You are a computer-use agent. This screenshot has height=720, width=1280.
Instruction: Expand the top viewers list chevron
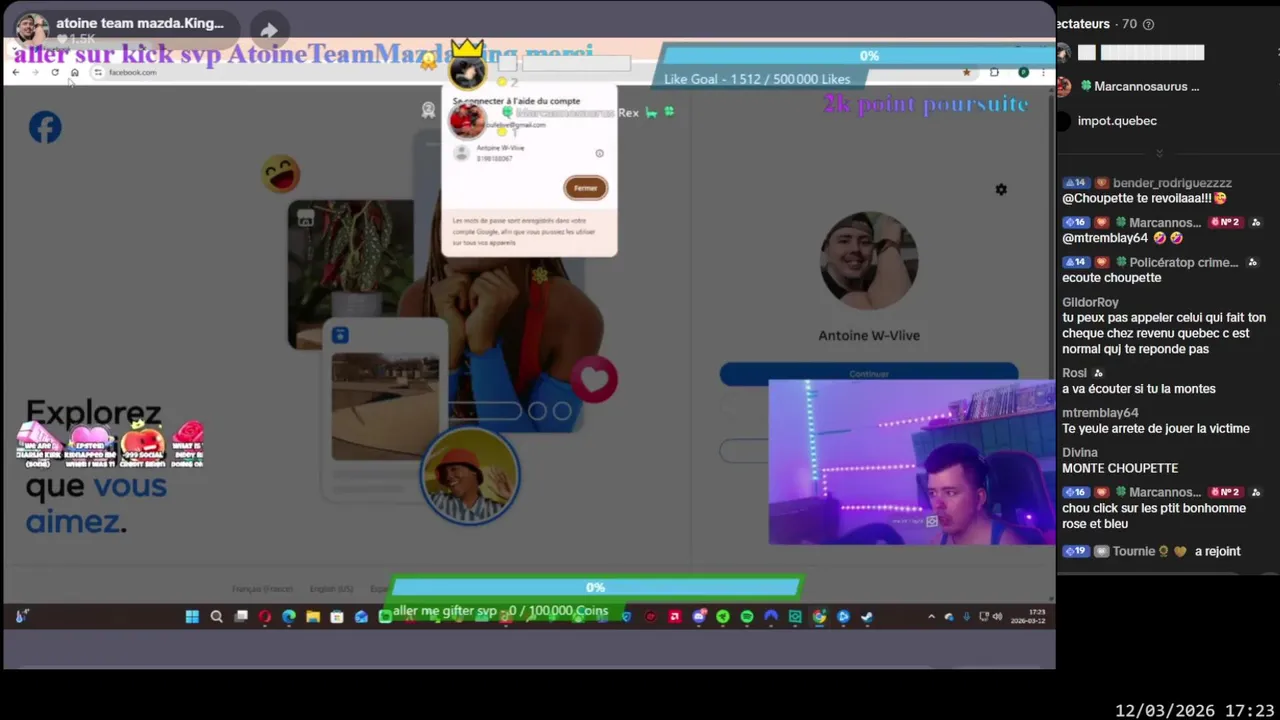[x=1159, y=153]
